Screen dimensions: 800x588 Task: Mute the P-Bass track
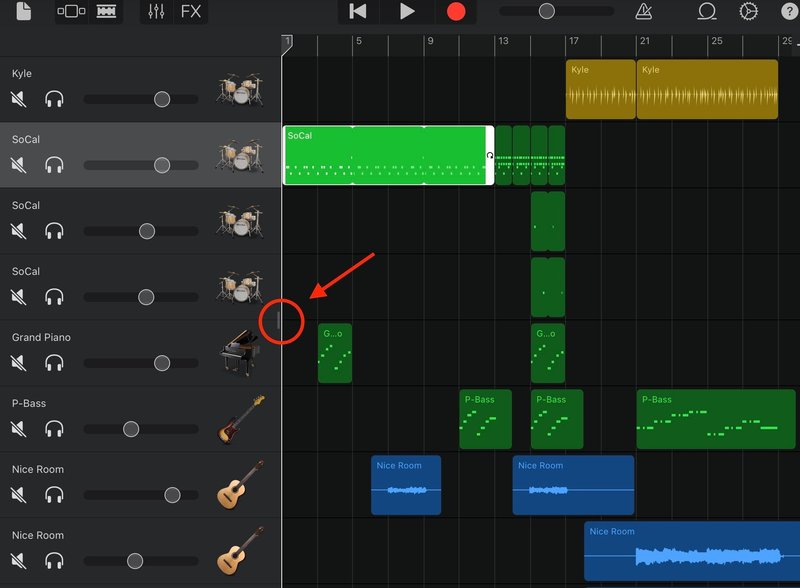tap(19, 429)
